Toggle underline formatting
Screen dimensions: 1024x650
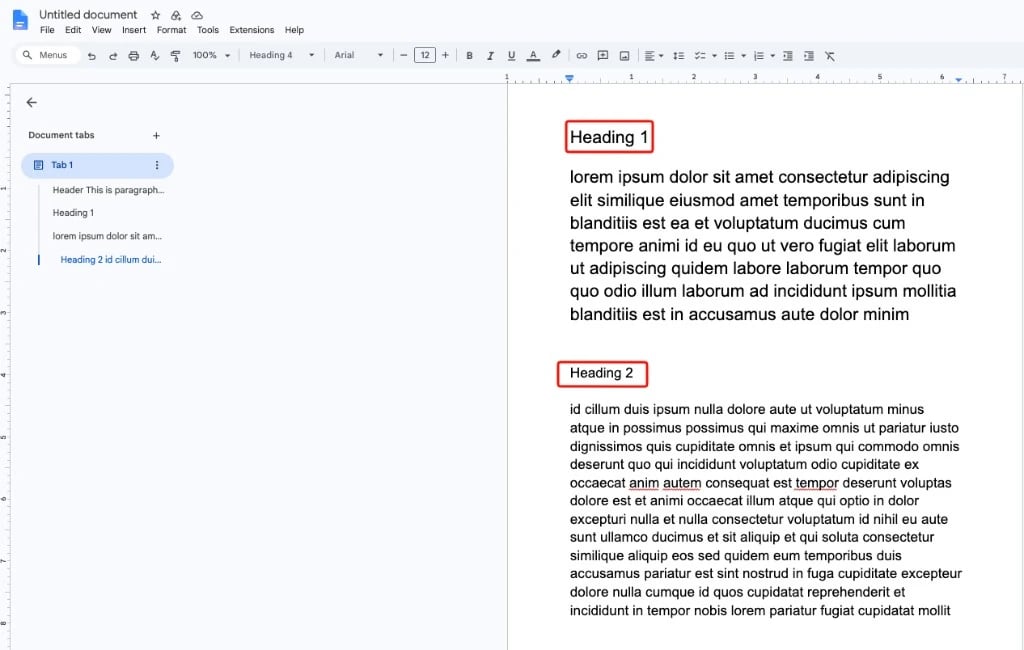pos(511,56)
